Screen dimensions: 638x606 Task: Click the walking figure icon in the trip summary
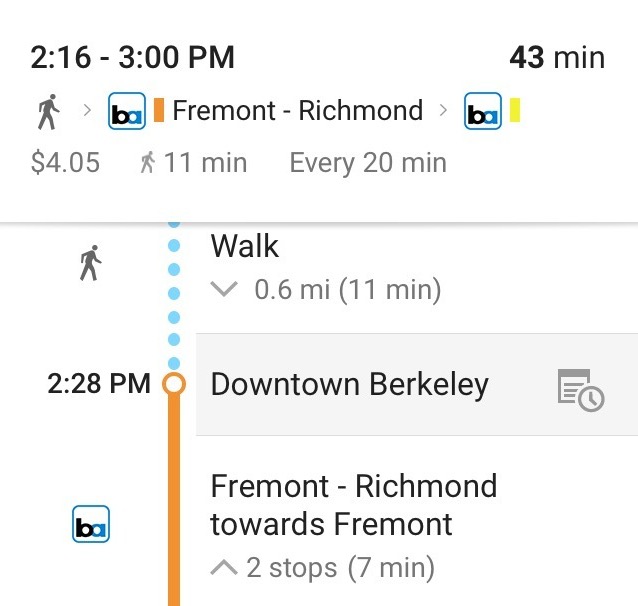[47, 111]
